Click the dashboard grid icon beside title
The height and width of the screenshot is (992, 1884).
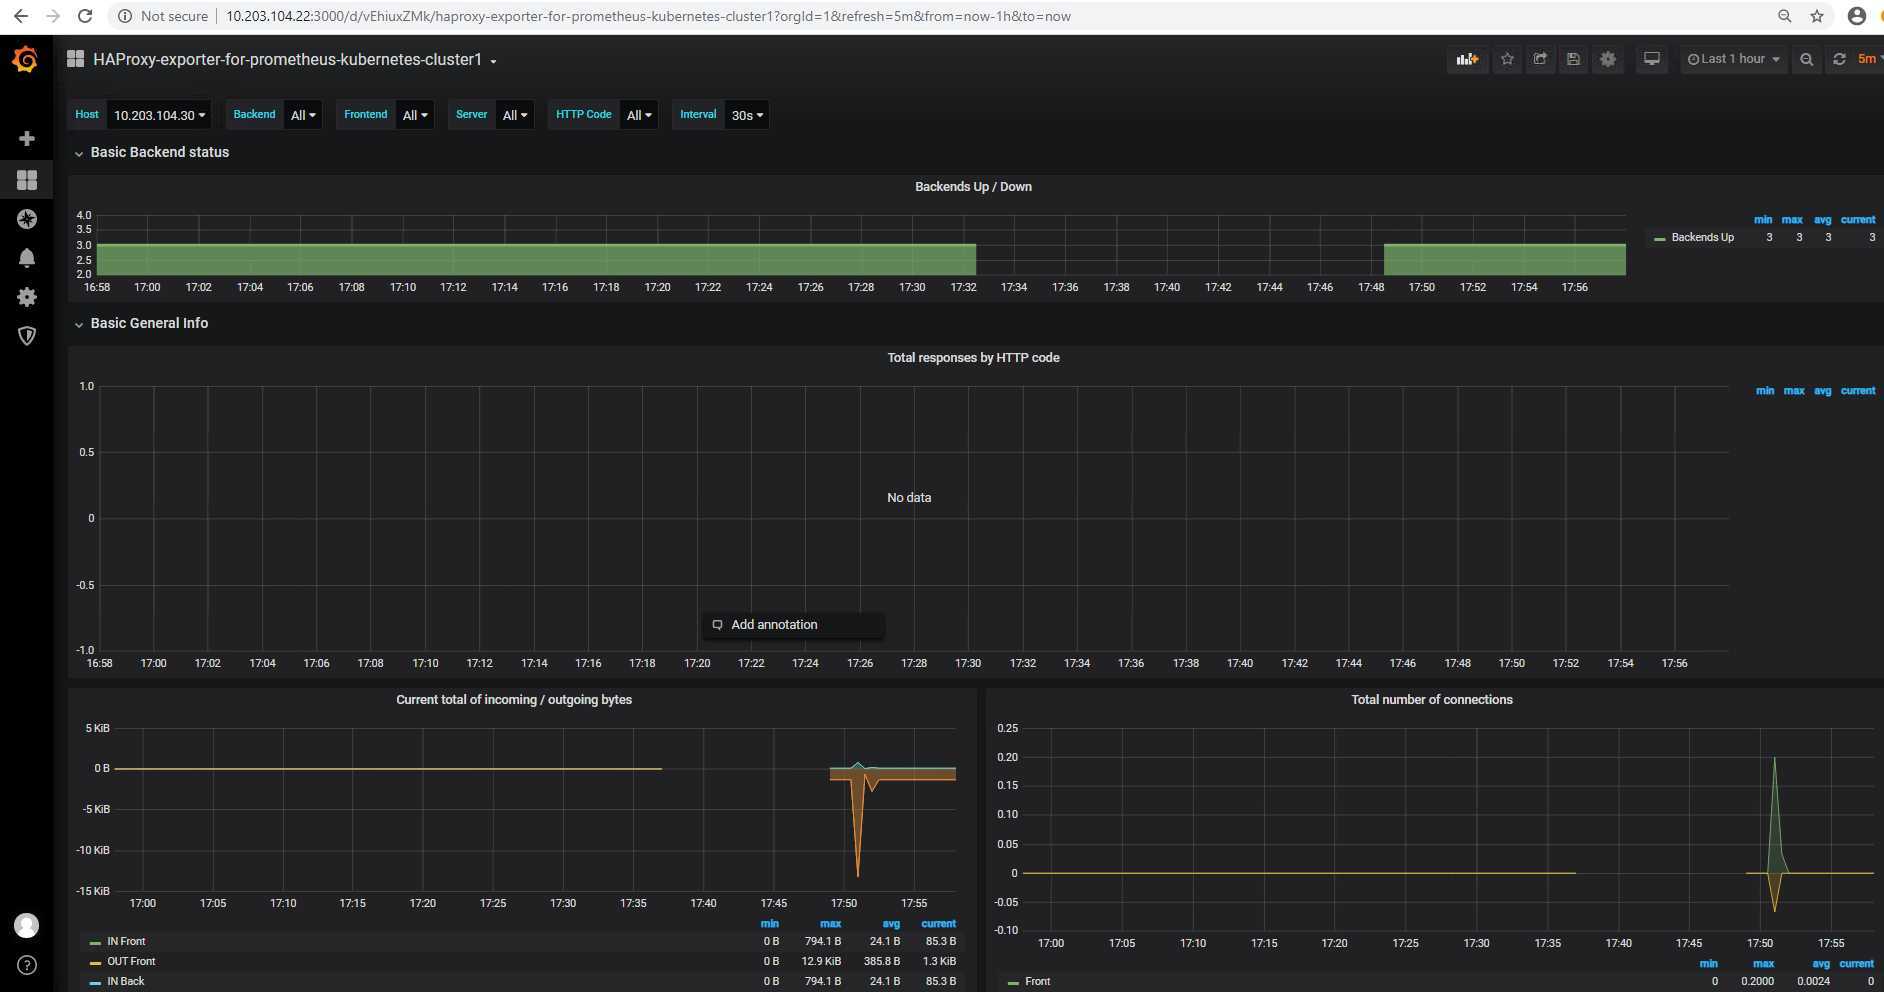(75, 59)
